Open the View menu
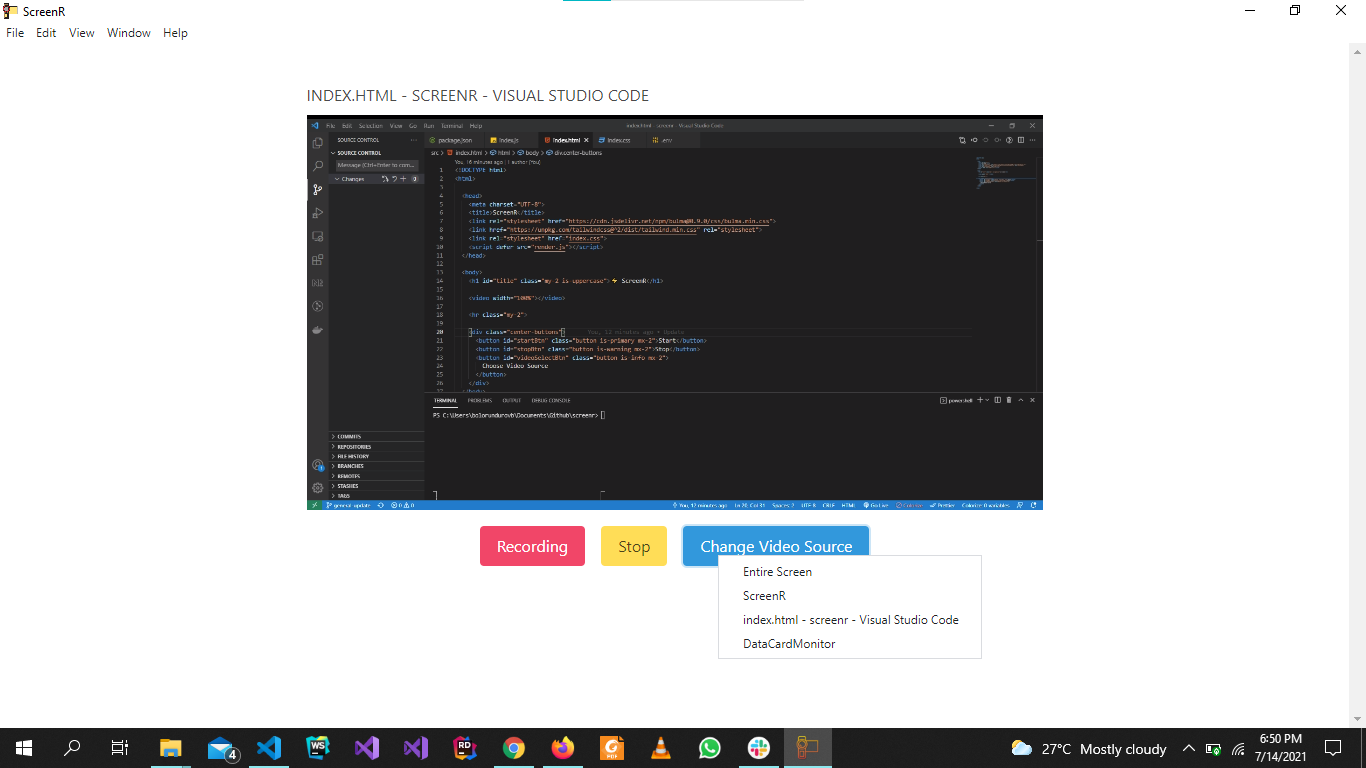1366x768 pixels. [82, 33]
